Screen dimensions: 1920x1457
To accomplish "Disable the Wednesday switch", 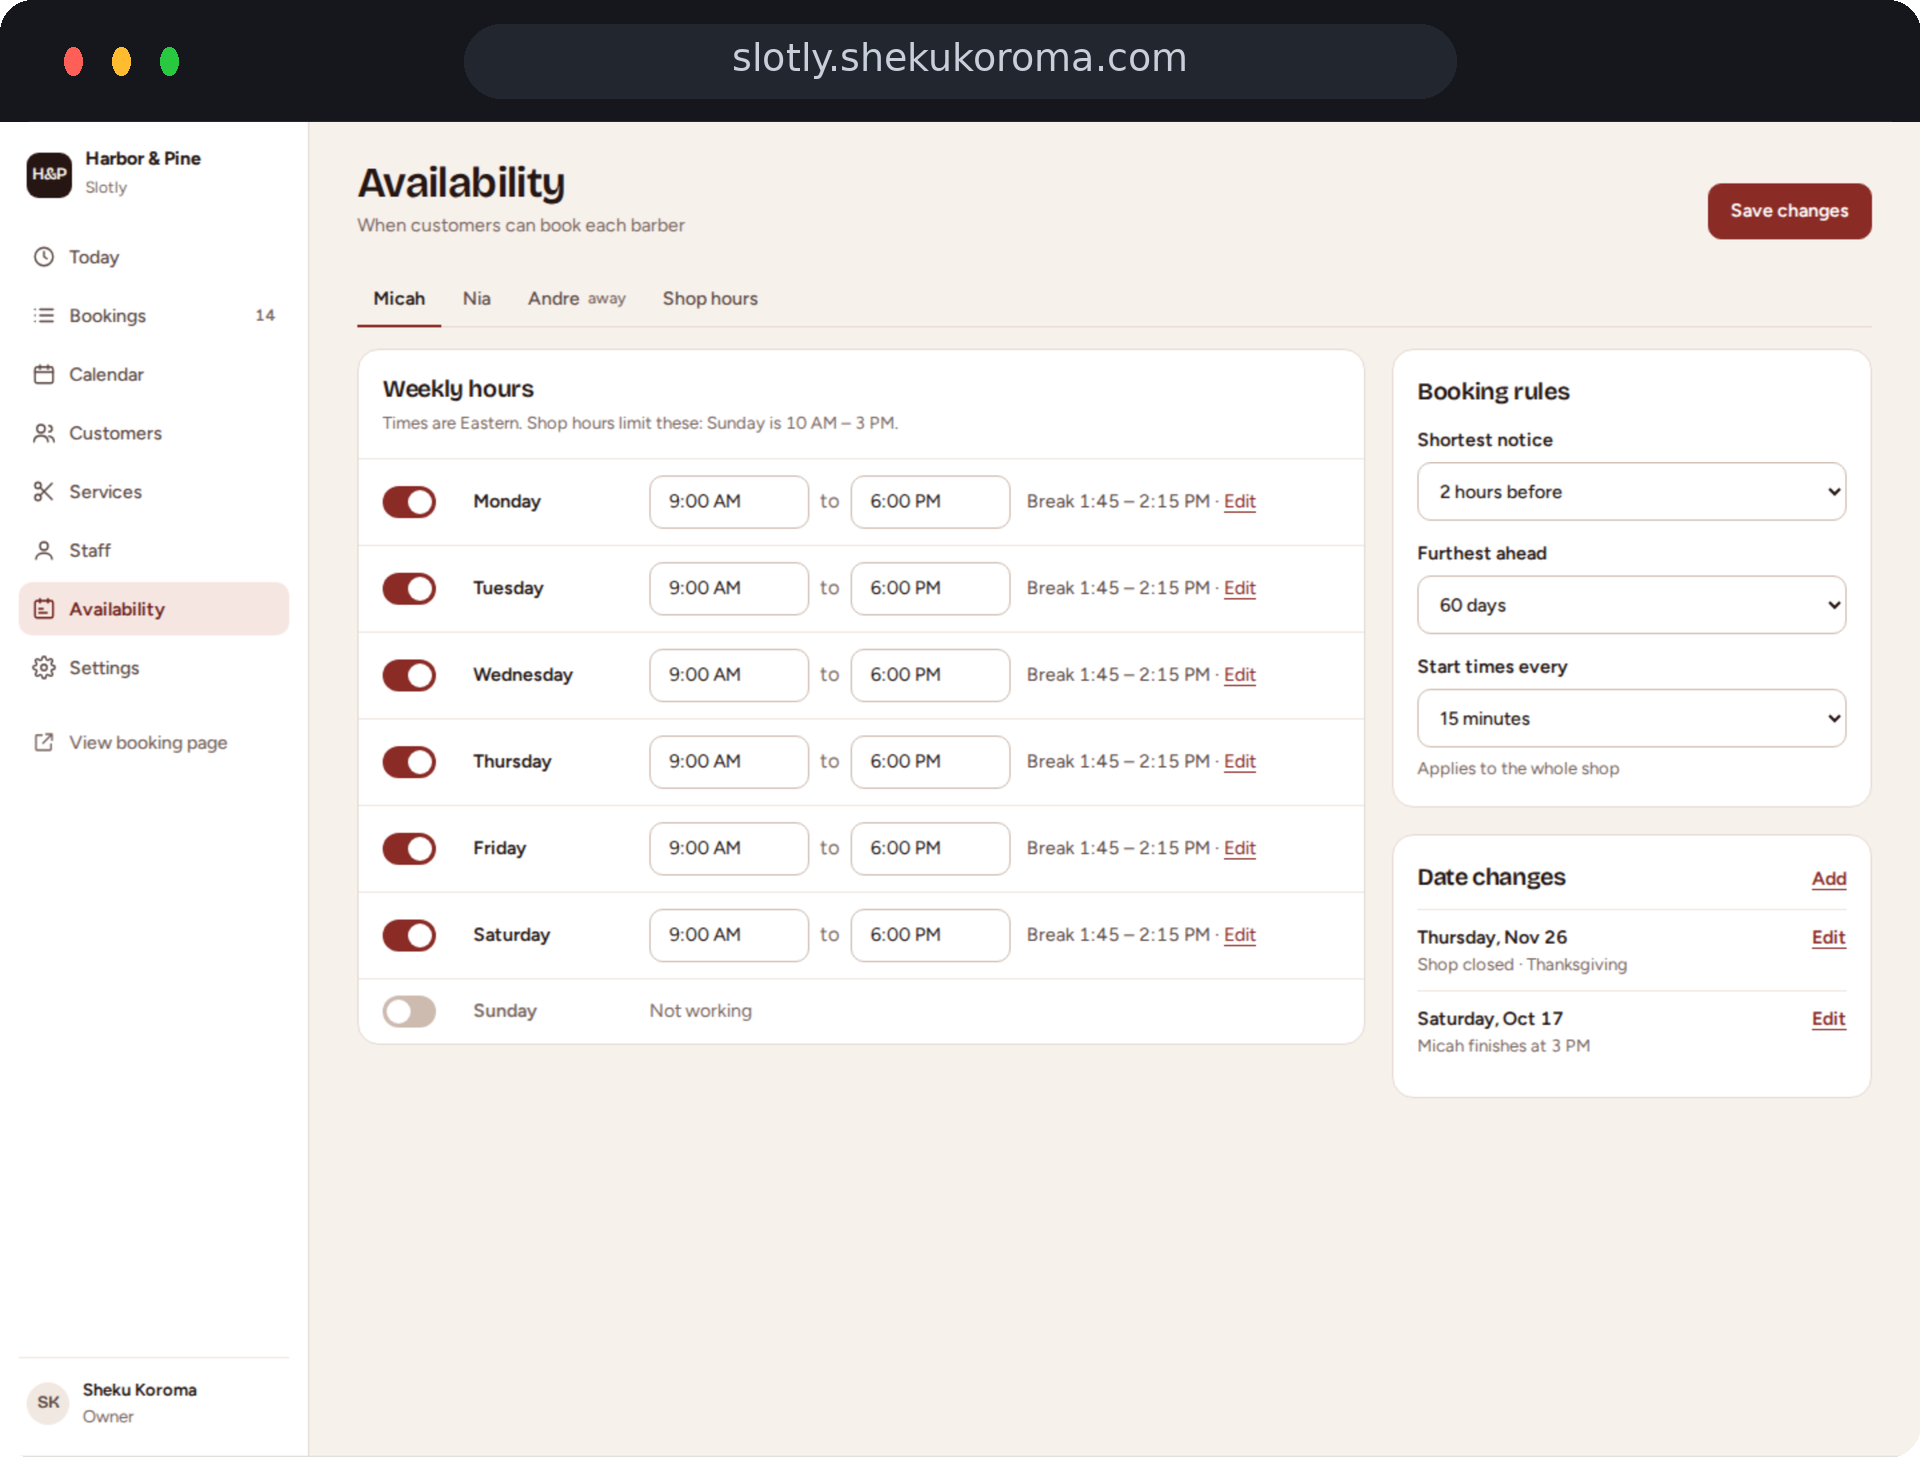I will (x=409, y=675).
